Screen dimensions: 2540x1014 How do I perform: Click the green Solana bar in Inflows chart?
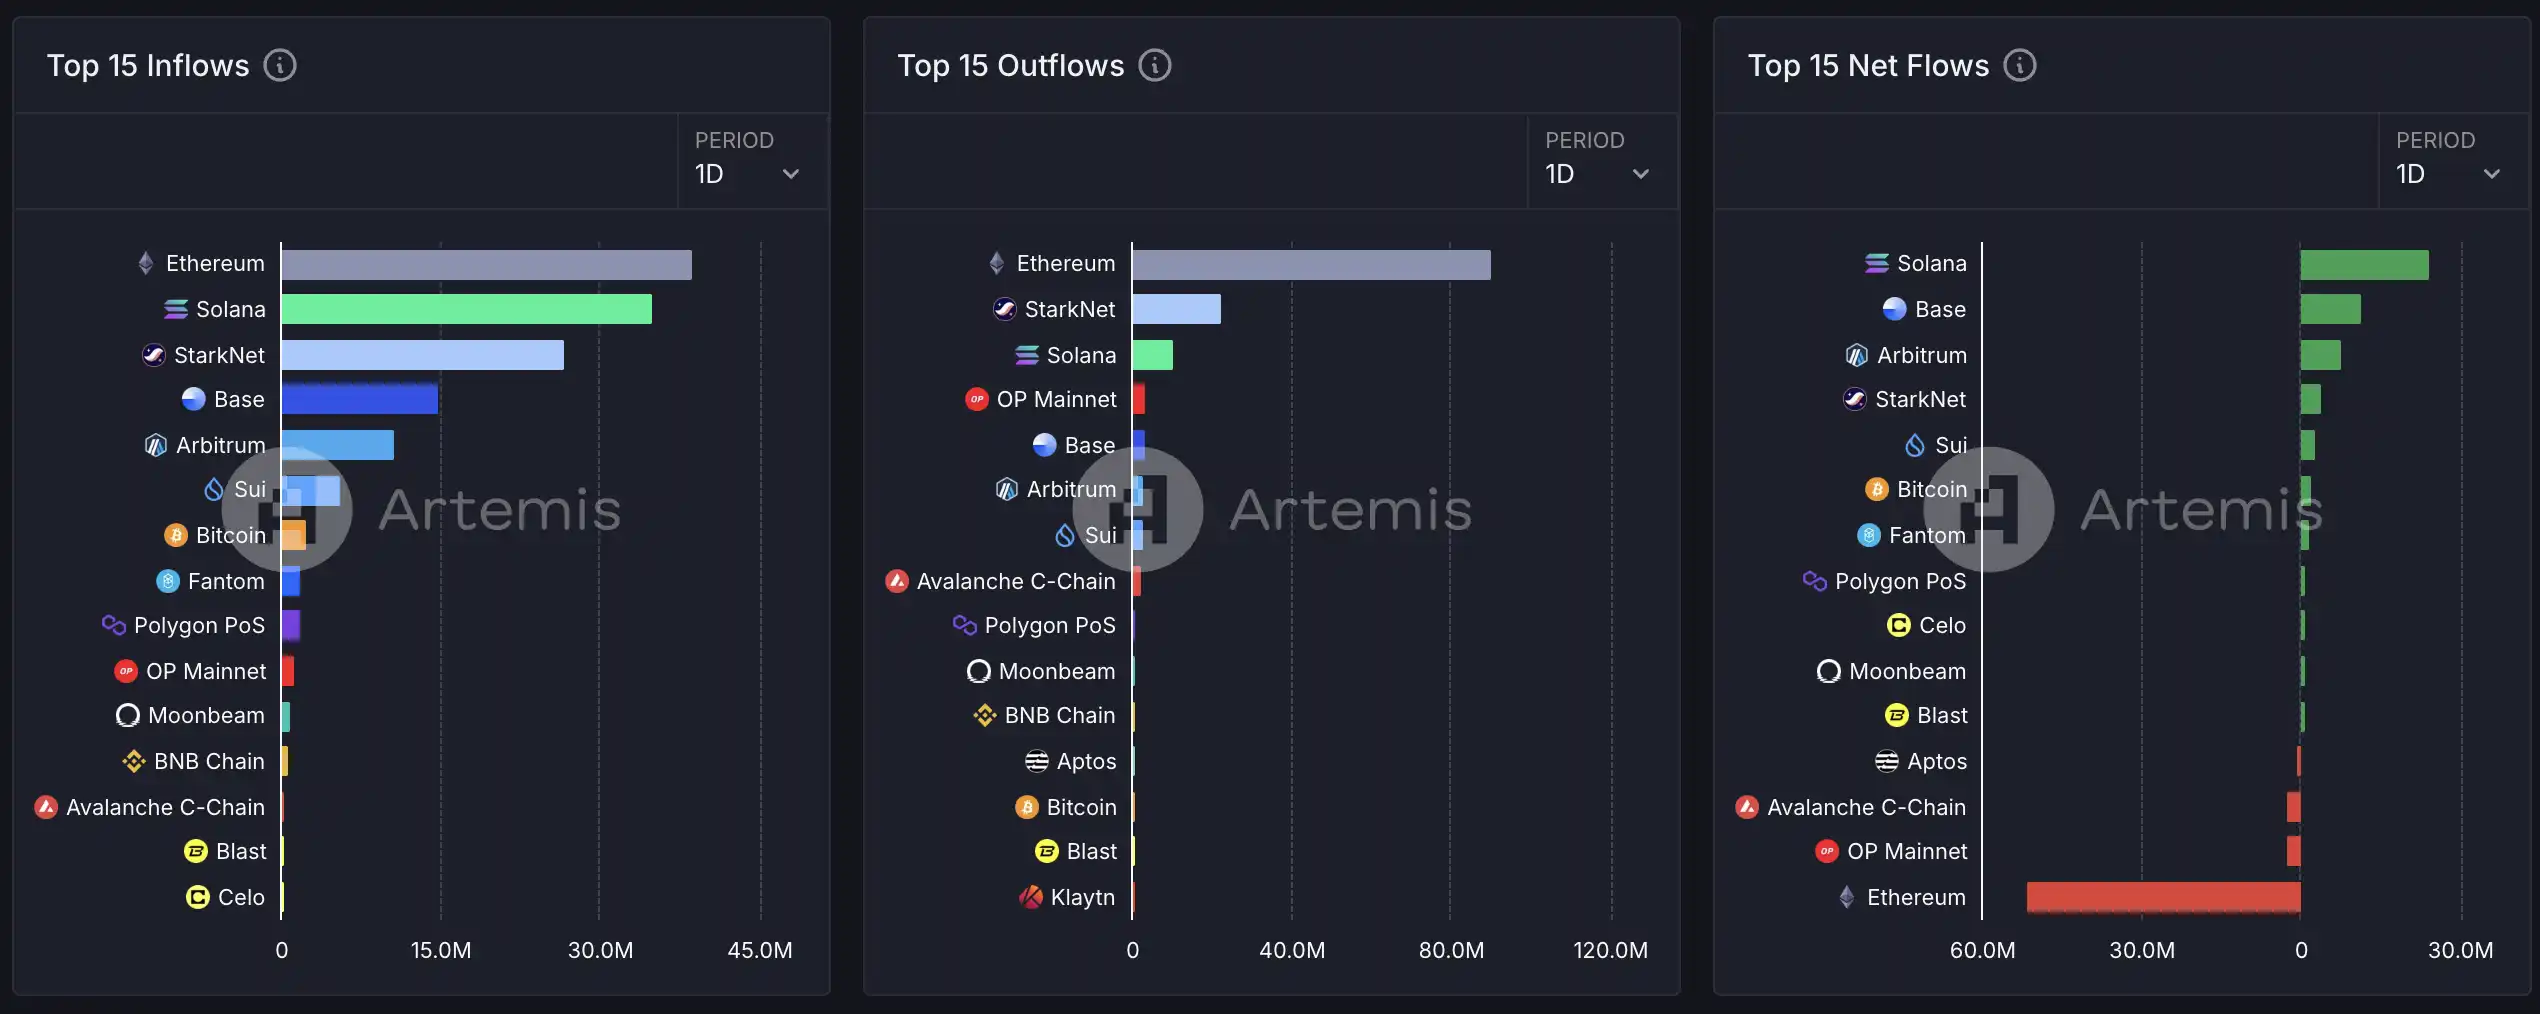coord(466,310)
